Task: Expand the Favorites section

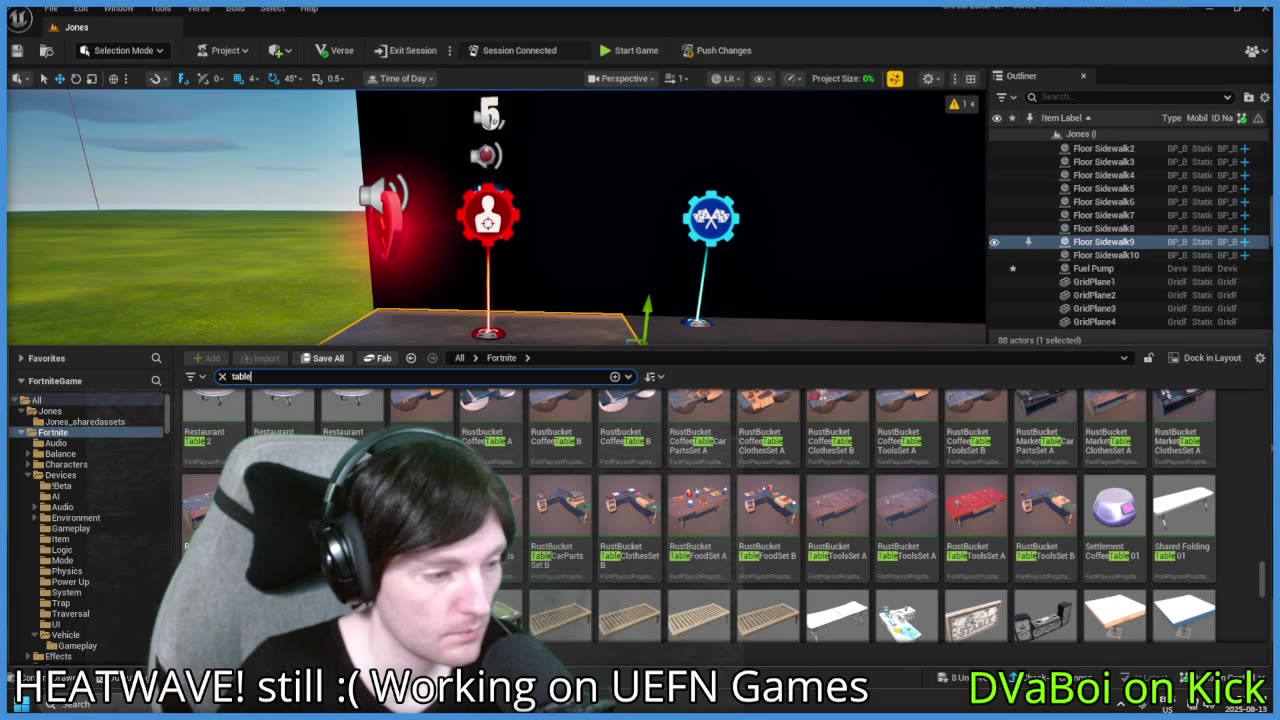Action: (x=20, y=358)
